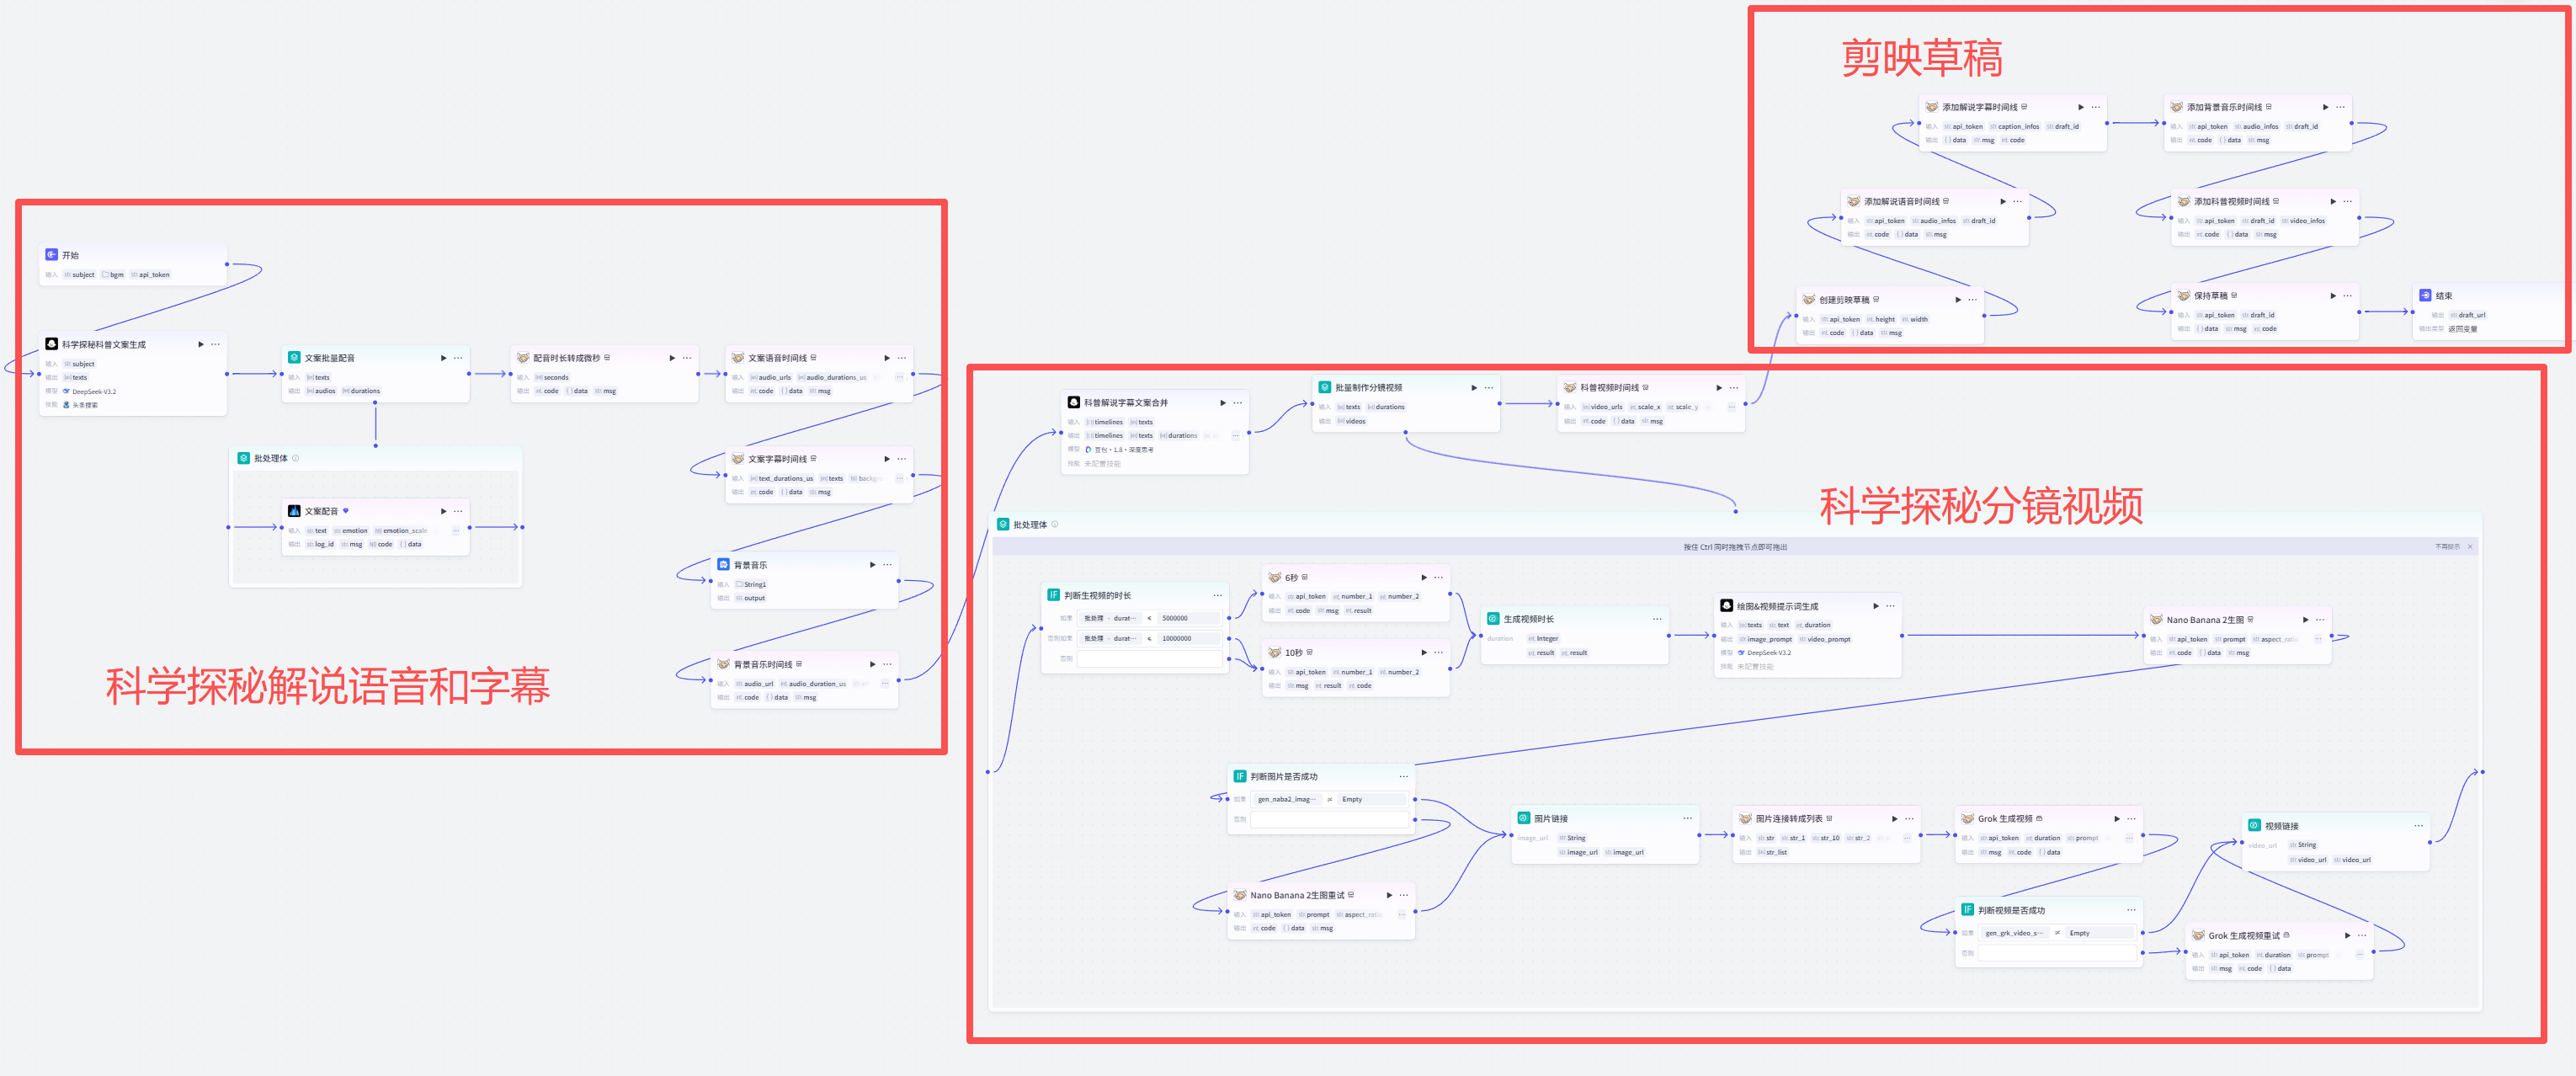
Task: Open more options on 添加背景音乐时间线 node
Action: coord(2340,107)
